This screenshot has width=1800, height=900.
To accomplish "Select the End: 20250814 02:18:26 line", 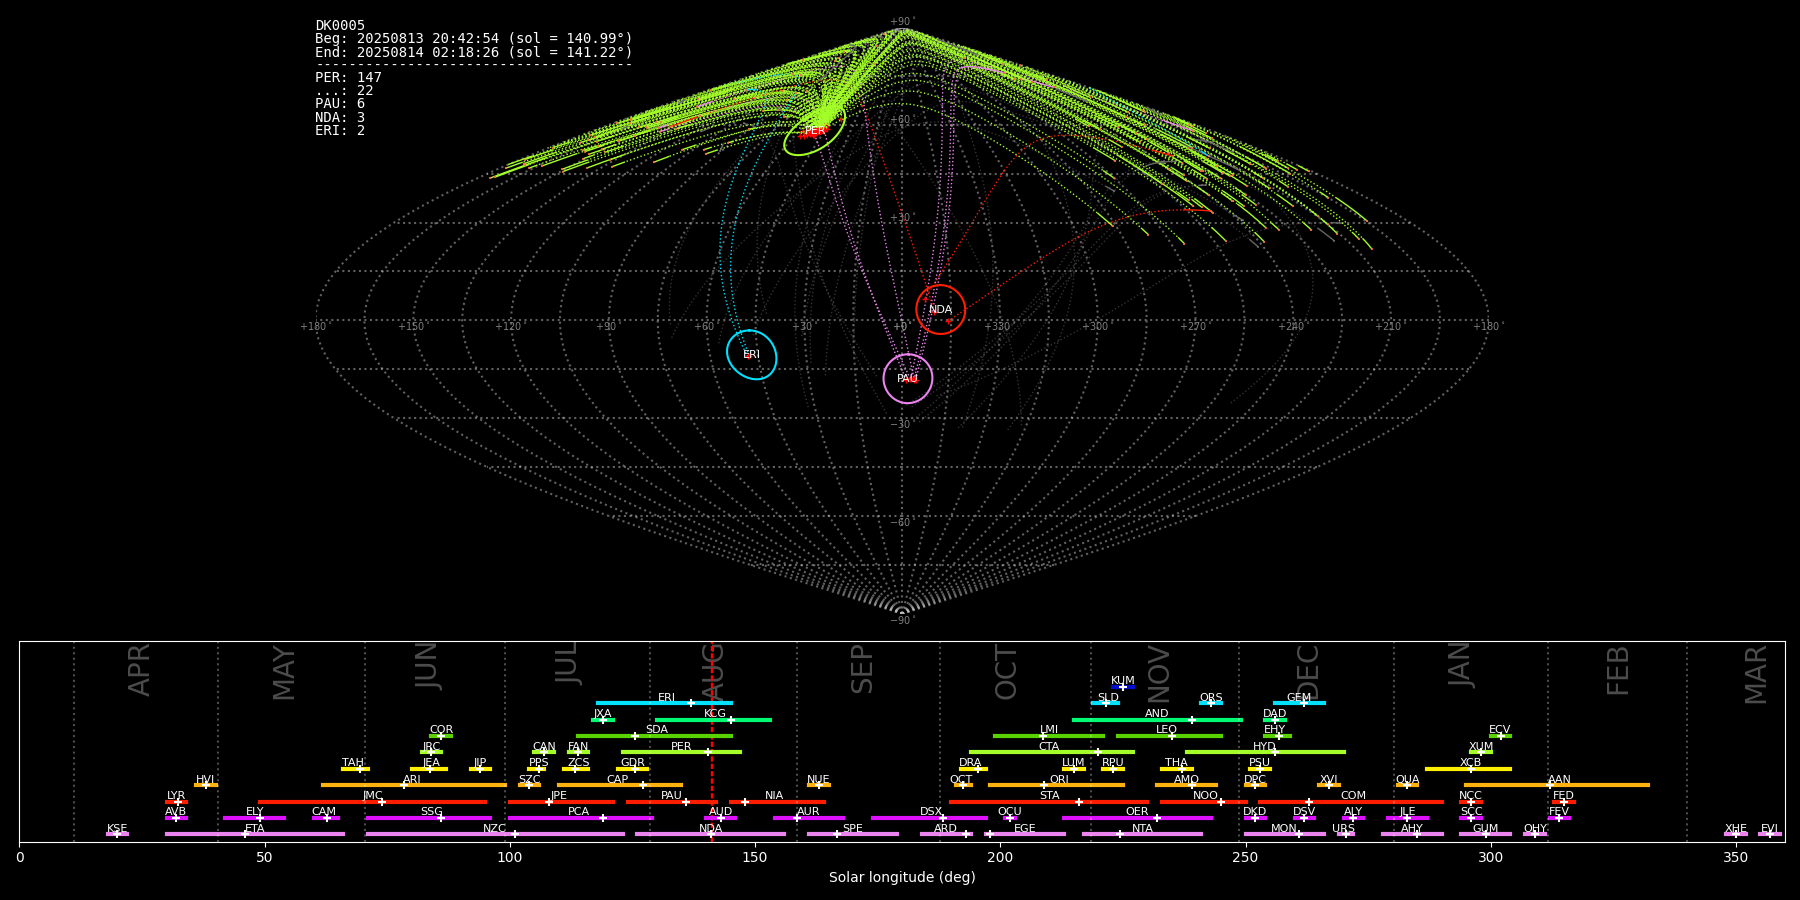I will click(x=474, y=52).
